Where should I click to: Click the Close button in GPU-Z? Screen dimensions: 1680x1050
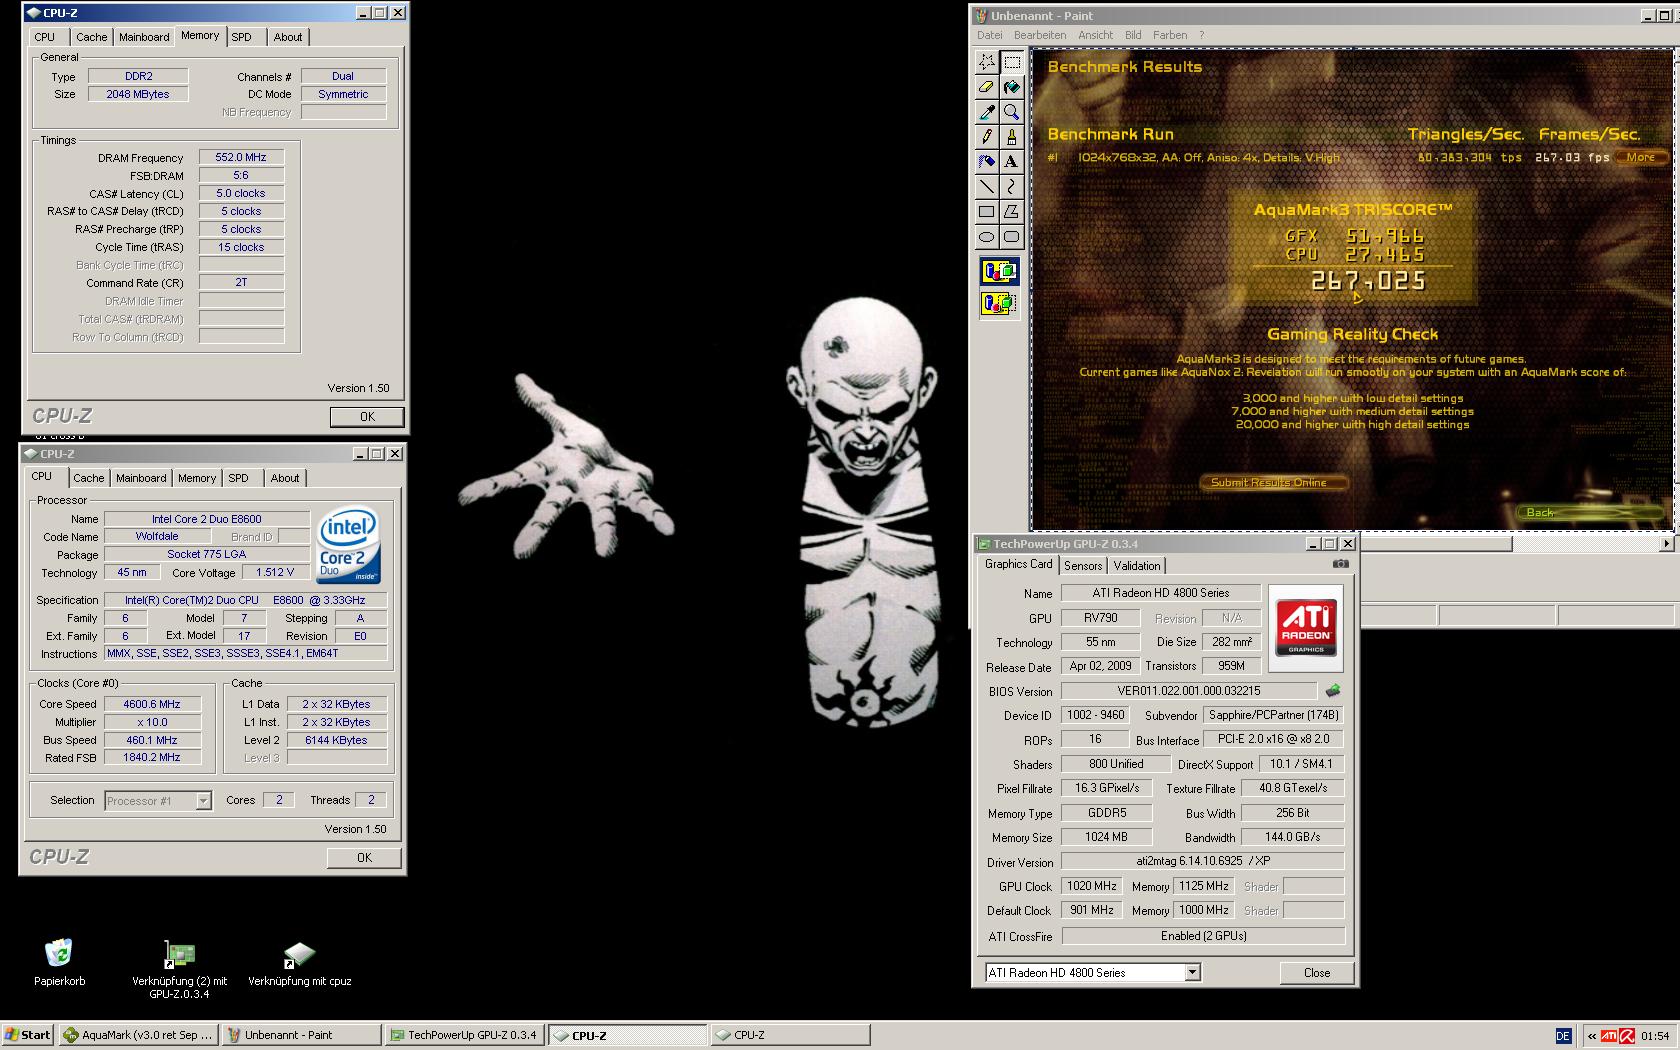(x=1317, y=973)
